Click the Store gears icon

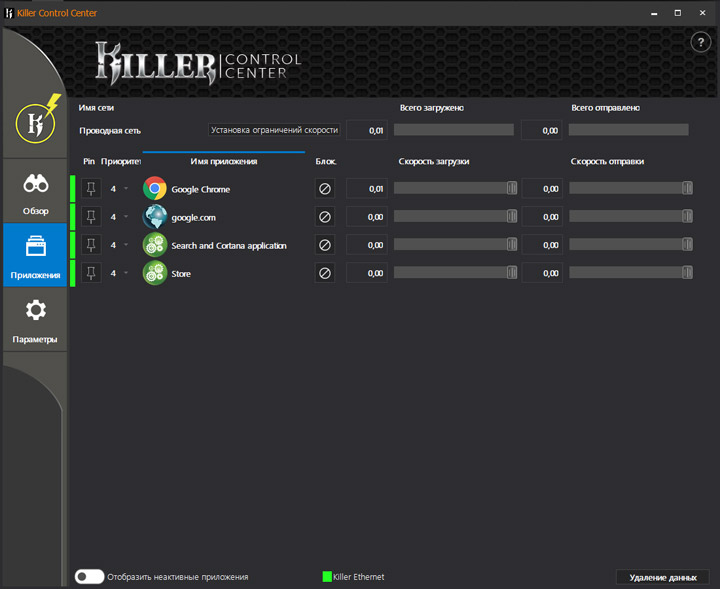tap(155, 273)
